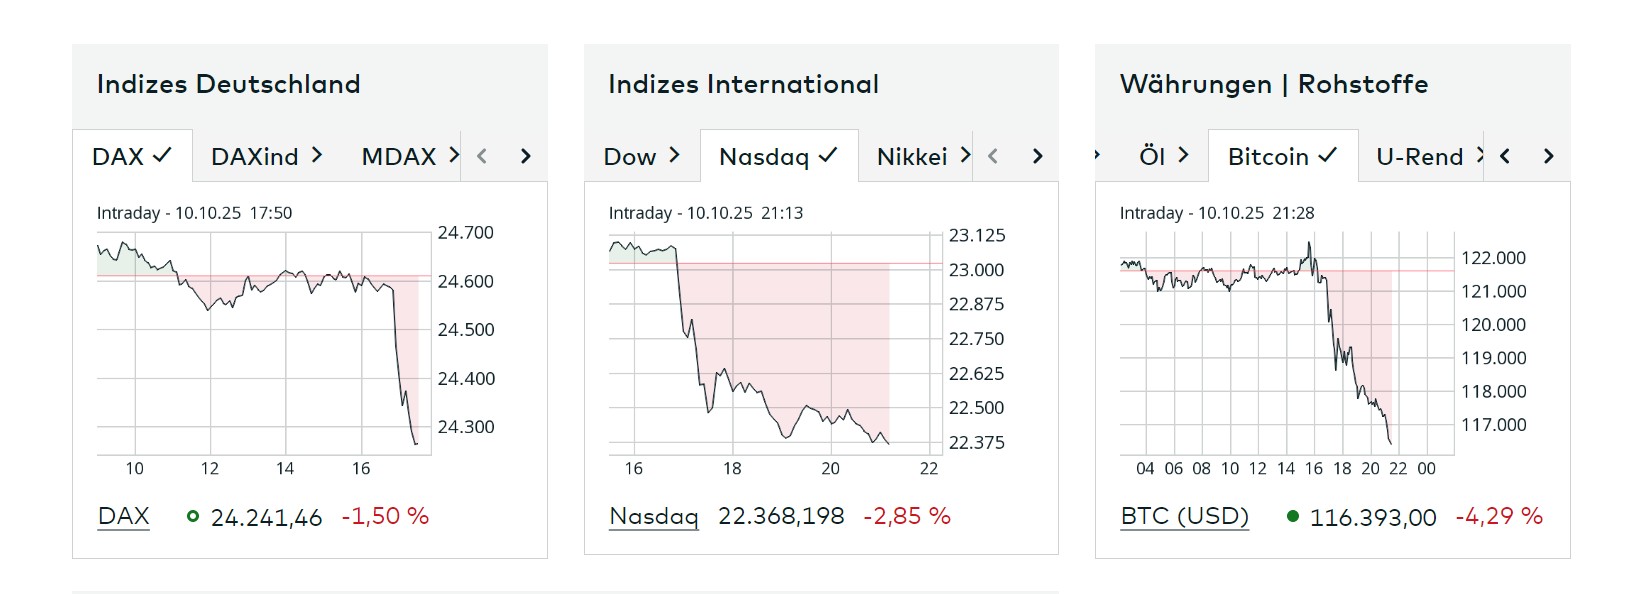The width and height of the screenshot is (1646, 594).
Task: Switch to the Öl tab
Action: tap(1163, 157)
